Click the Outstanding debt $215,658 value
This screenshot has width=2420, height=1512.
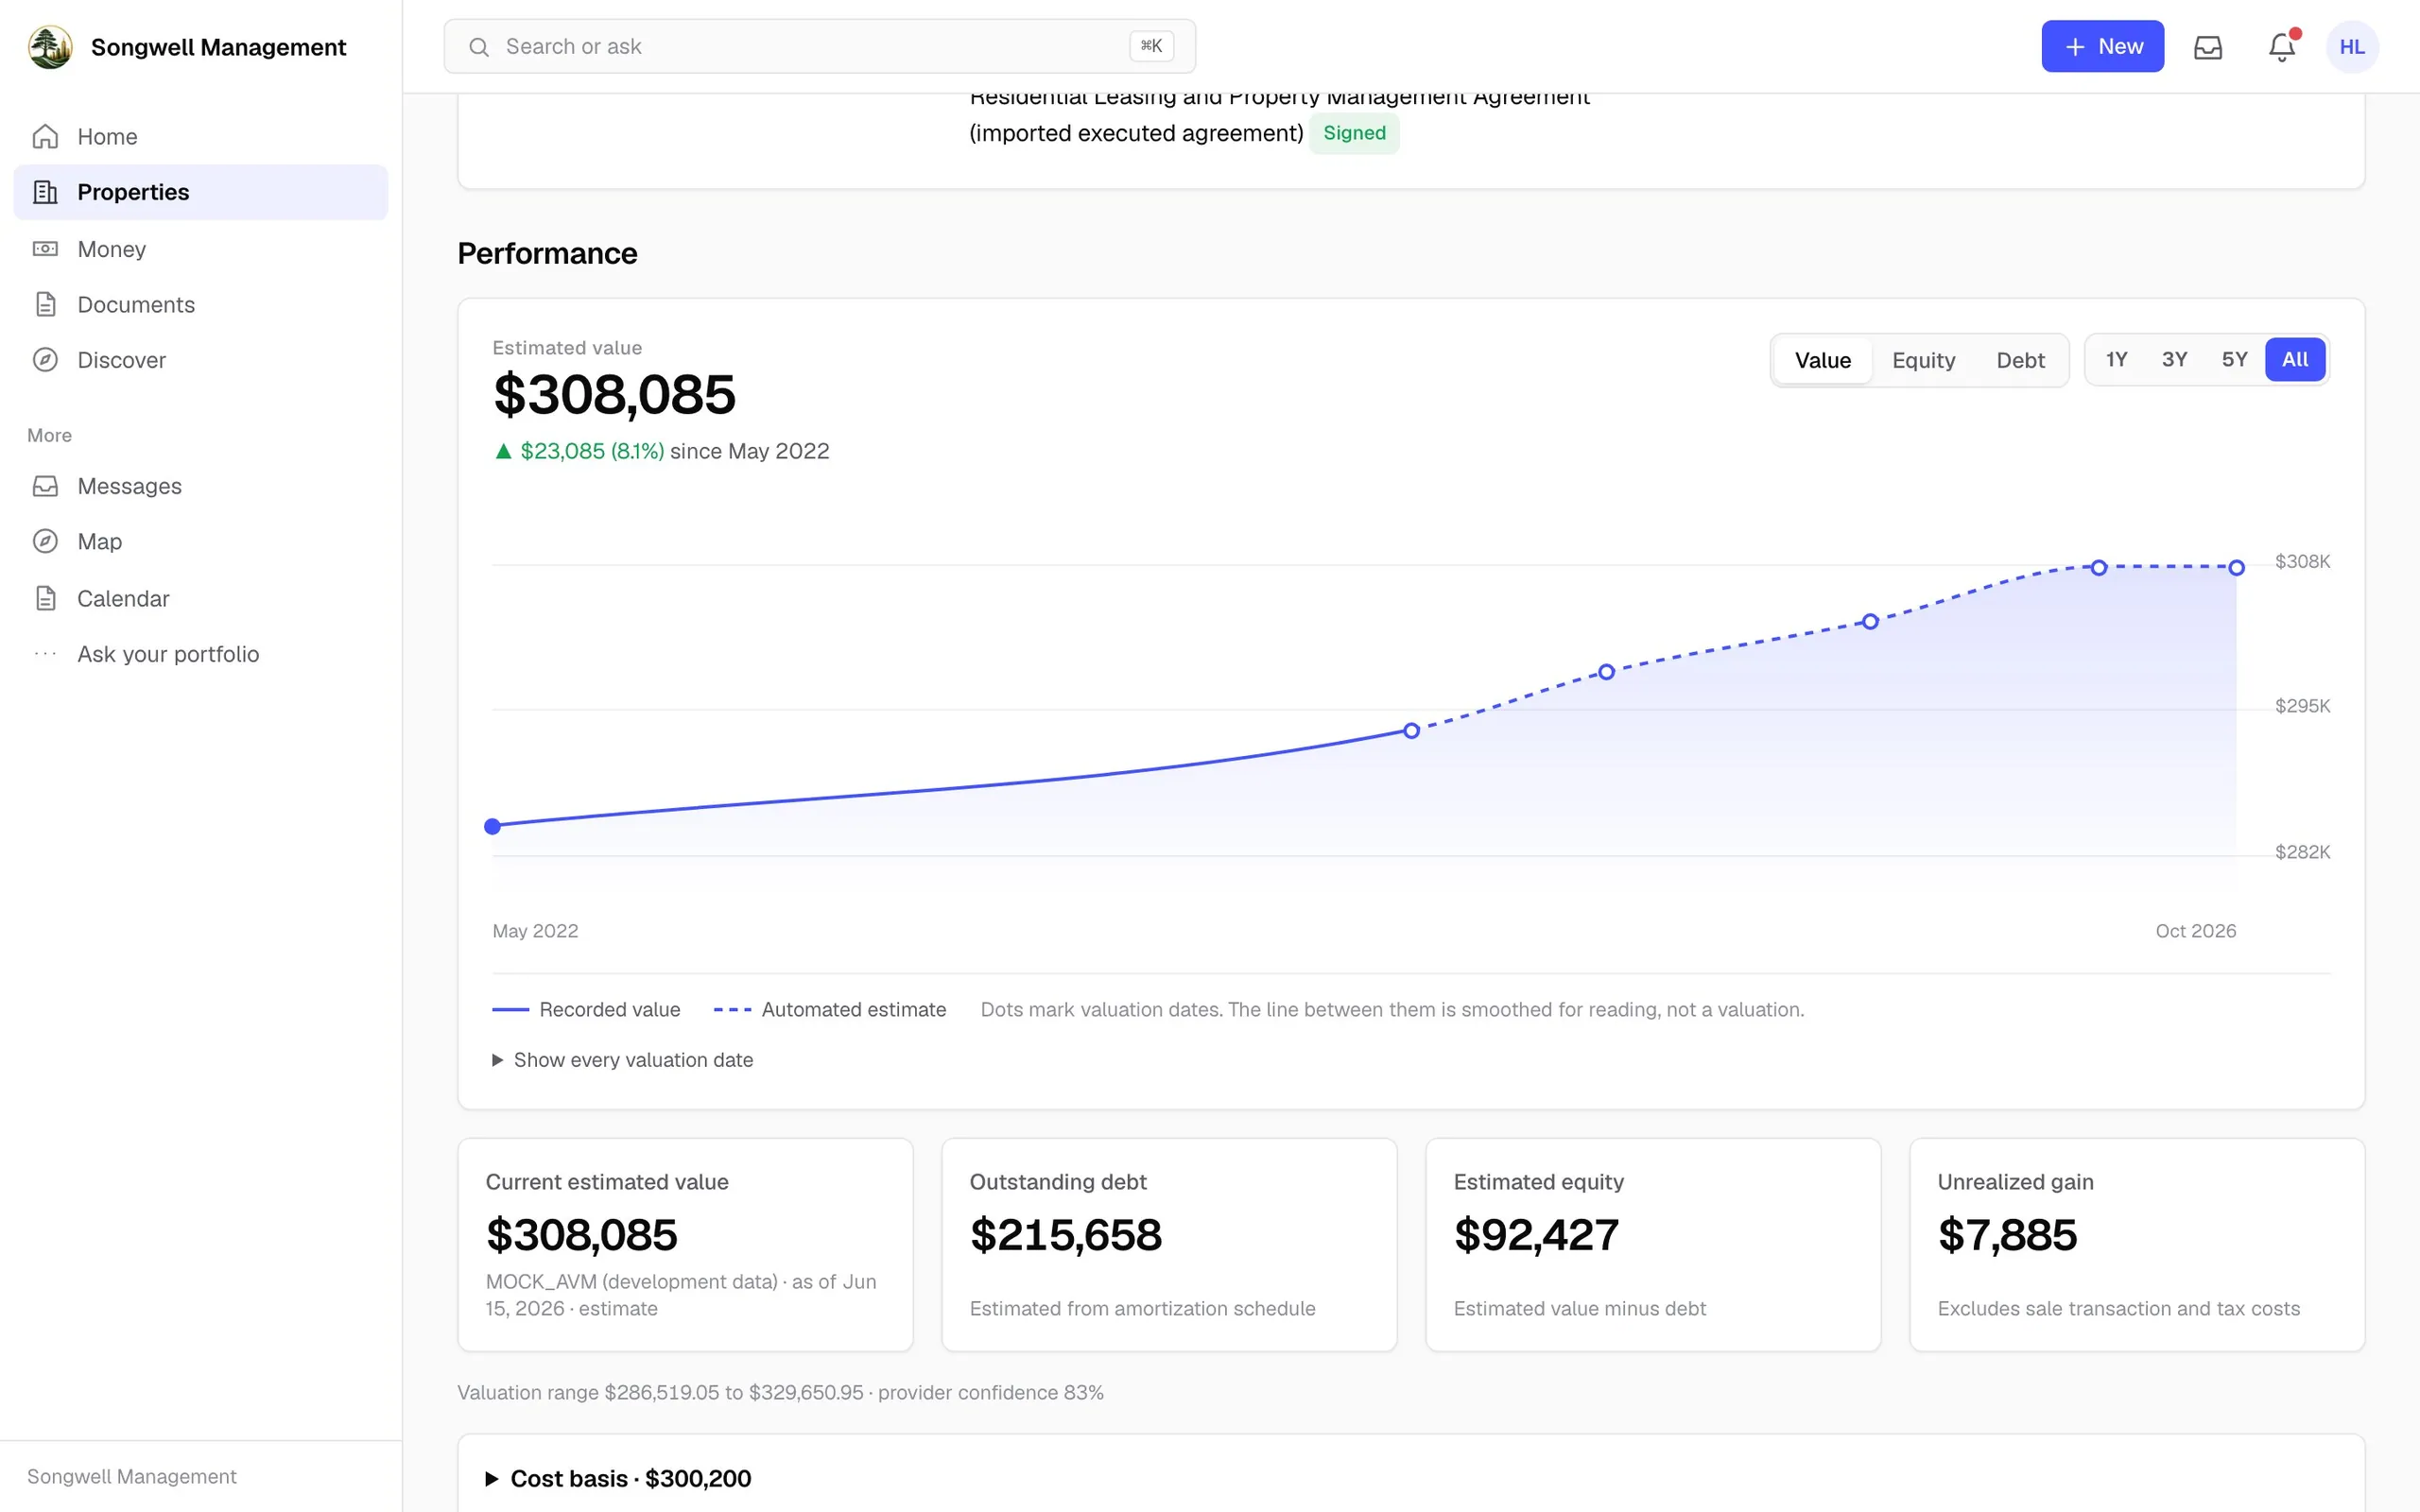coord(1066,1235)
